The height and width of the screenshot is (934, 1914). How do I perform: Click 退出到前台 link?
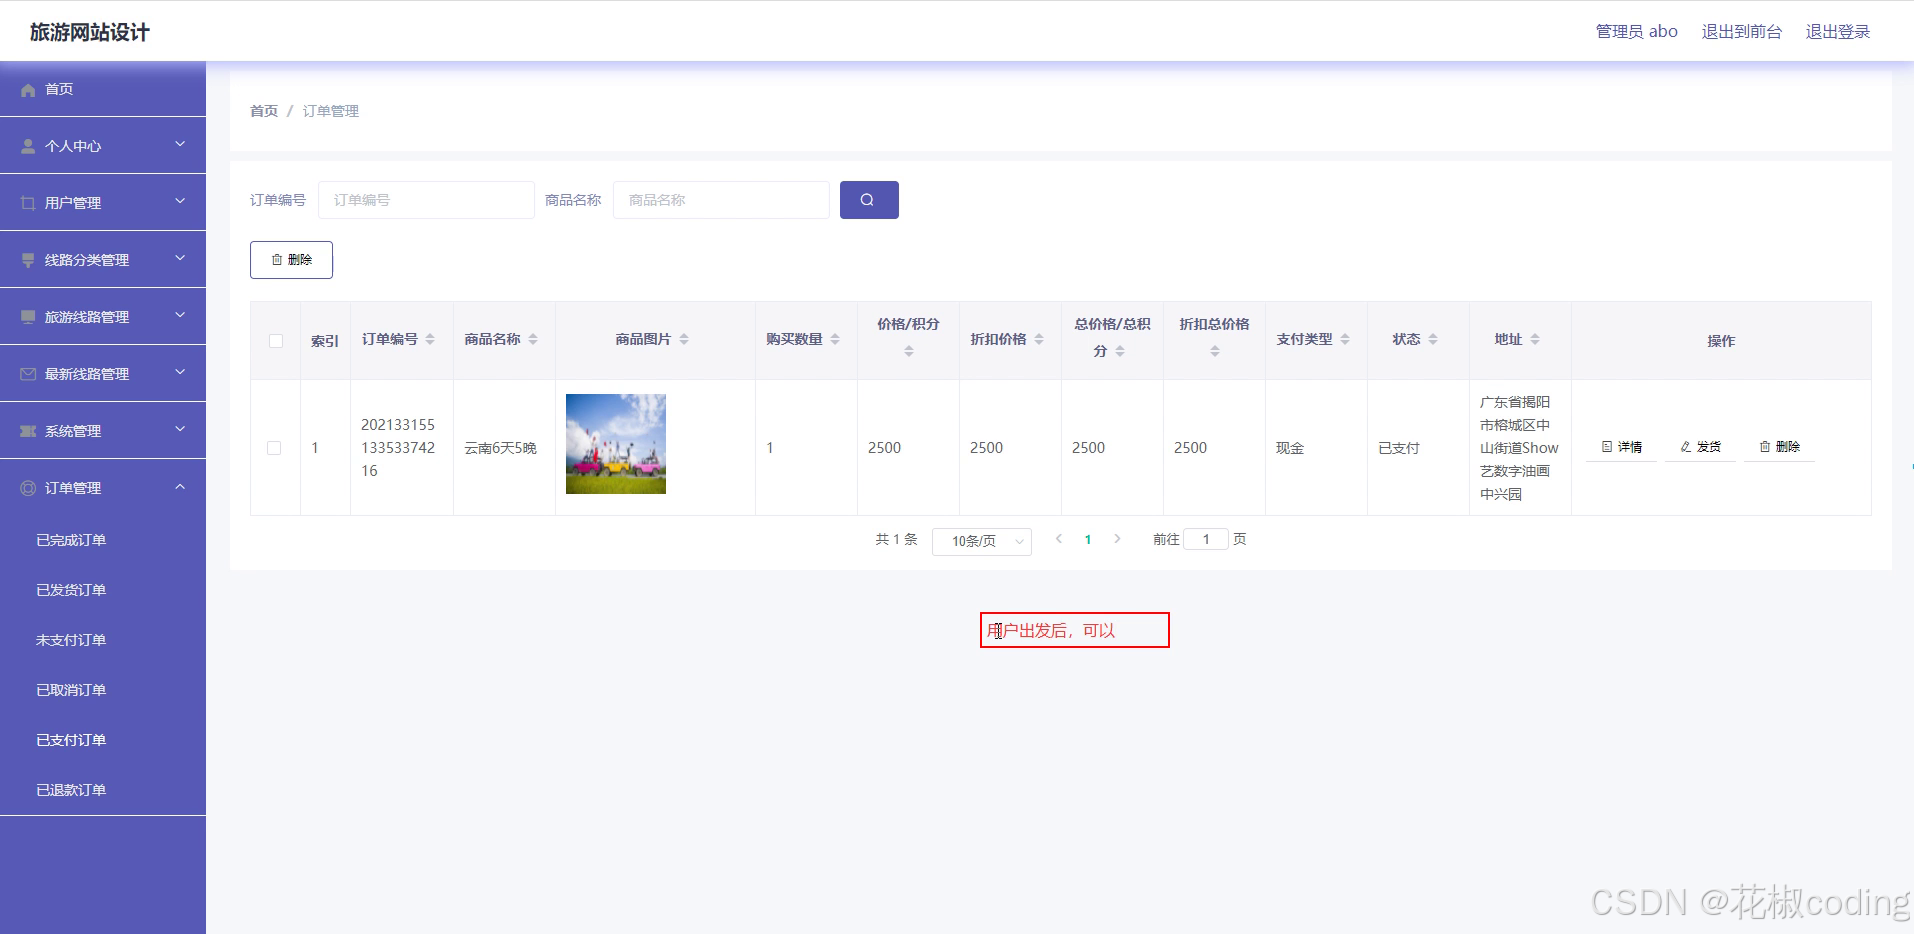pos(1742,32)
